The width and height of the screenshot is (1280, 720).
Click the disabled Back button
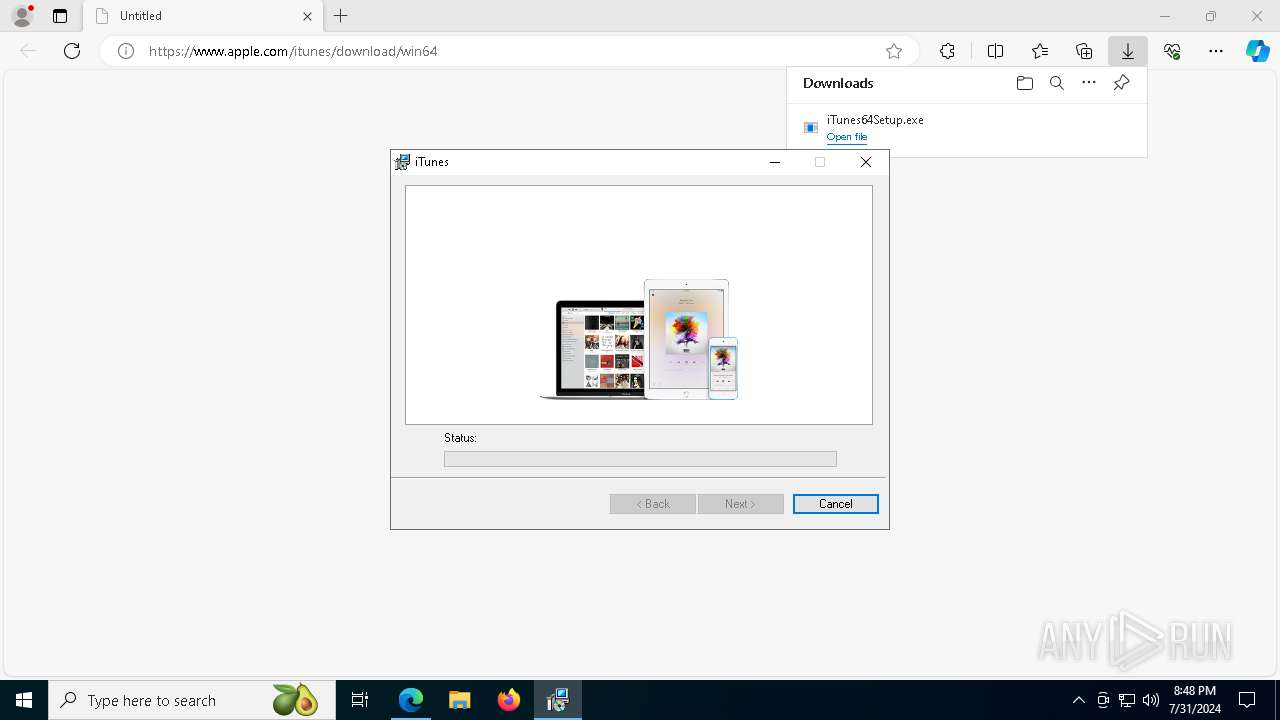pyautogui.click(x=653, y=504)
